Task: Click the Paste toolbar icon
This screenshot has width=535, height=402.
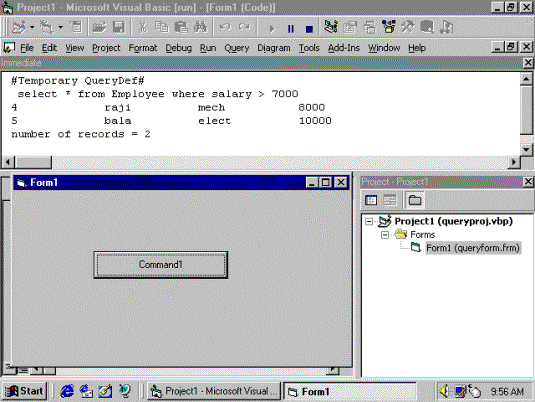Action: coord(181,27)
